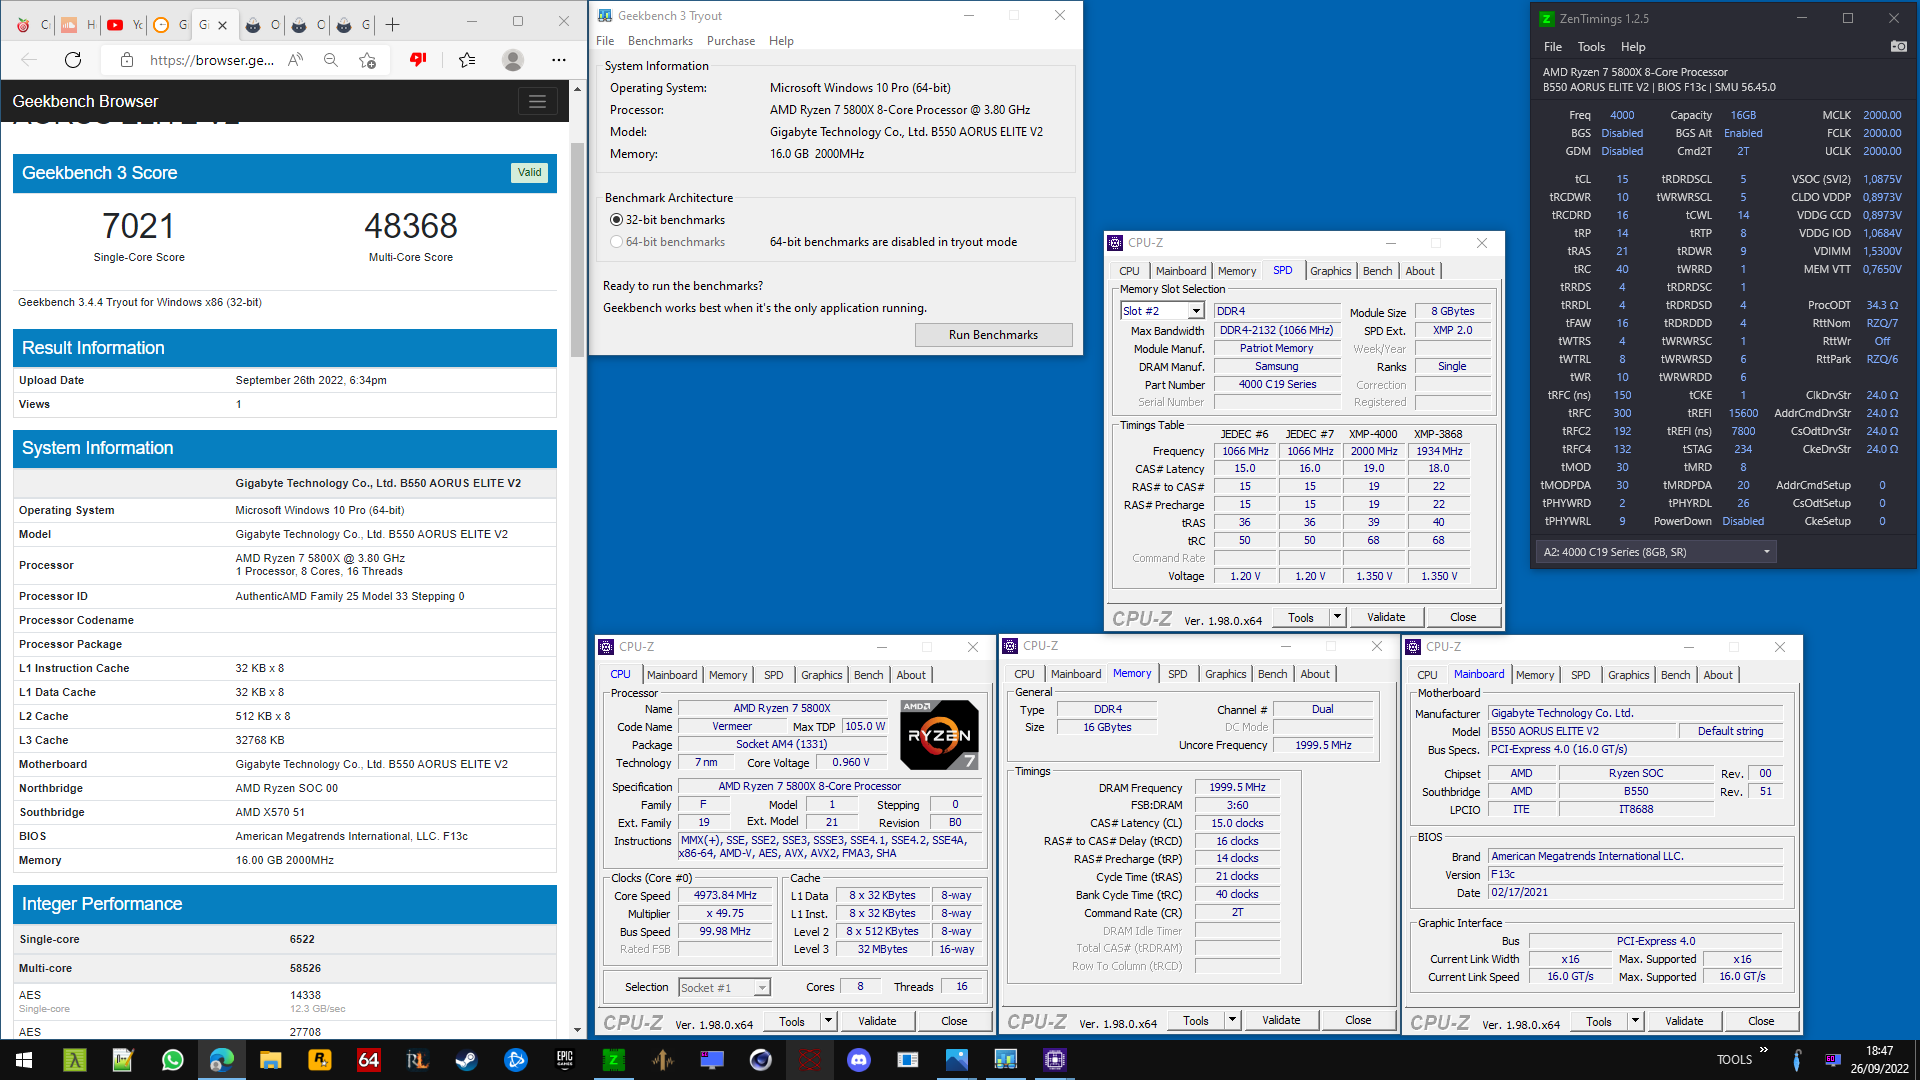The width and height of the screenshot is (1920, 1080).
Task: Expand Tools arrow in CPU-Z SPD window
Action: 1337,617
